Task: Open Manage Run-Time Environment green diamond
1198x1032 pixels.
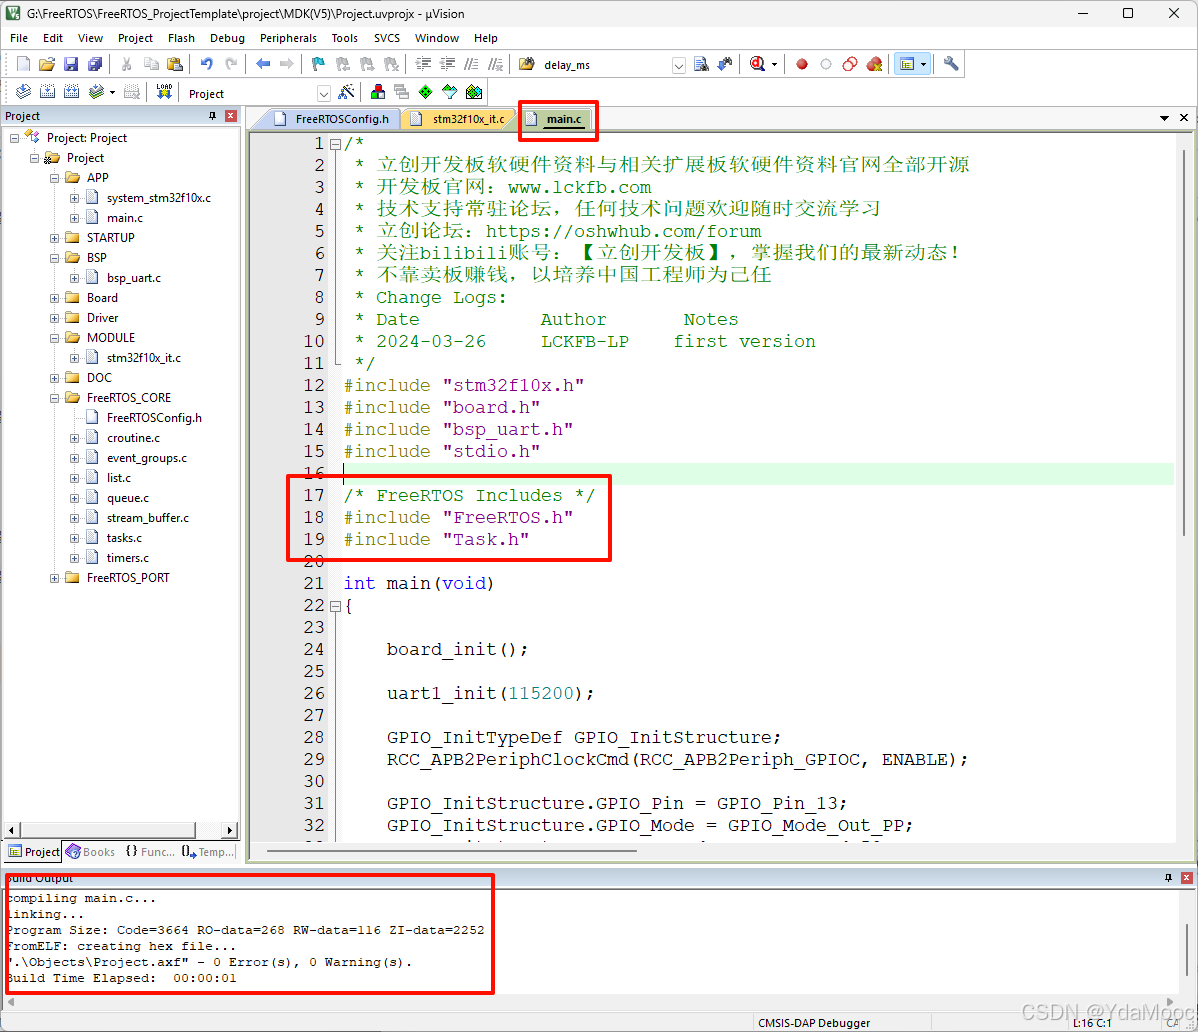Action: [x=426, y=92]
